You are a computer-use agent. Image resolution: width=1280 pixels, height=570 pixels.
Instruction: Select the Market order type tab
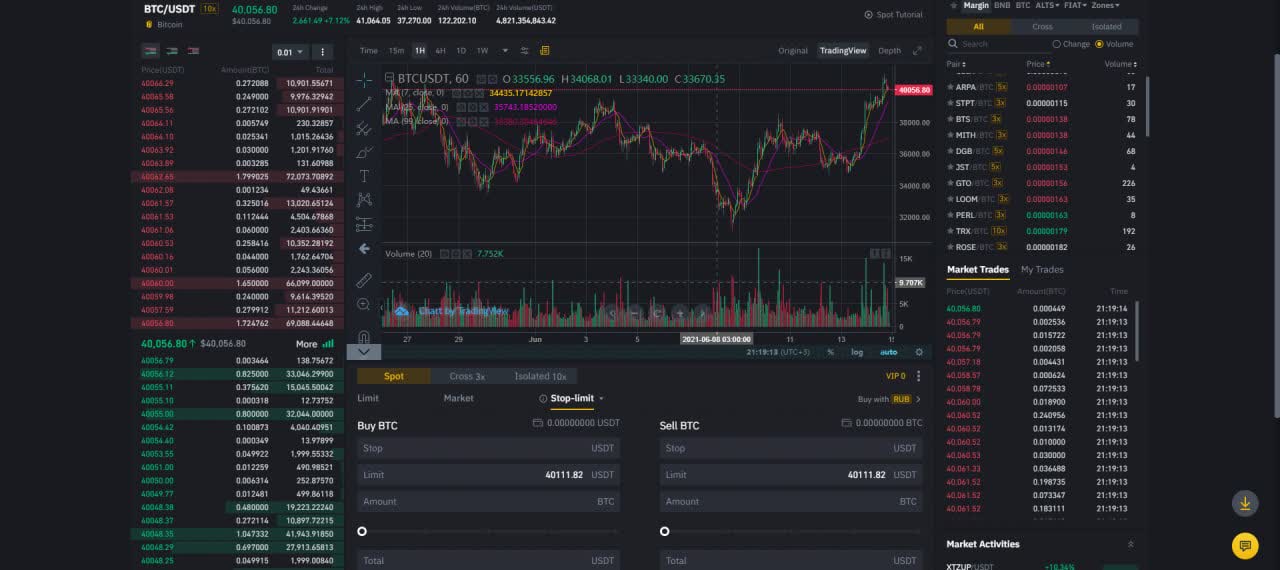(x=458, y=398)
